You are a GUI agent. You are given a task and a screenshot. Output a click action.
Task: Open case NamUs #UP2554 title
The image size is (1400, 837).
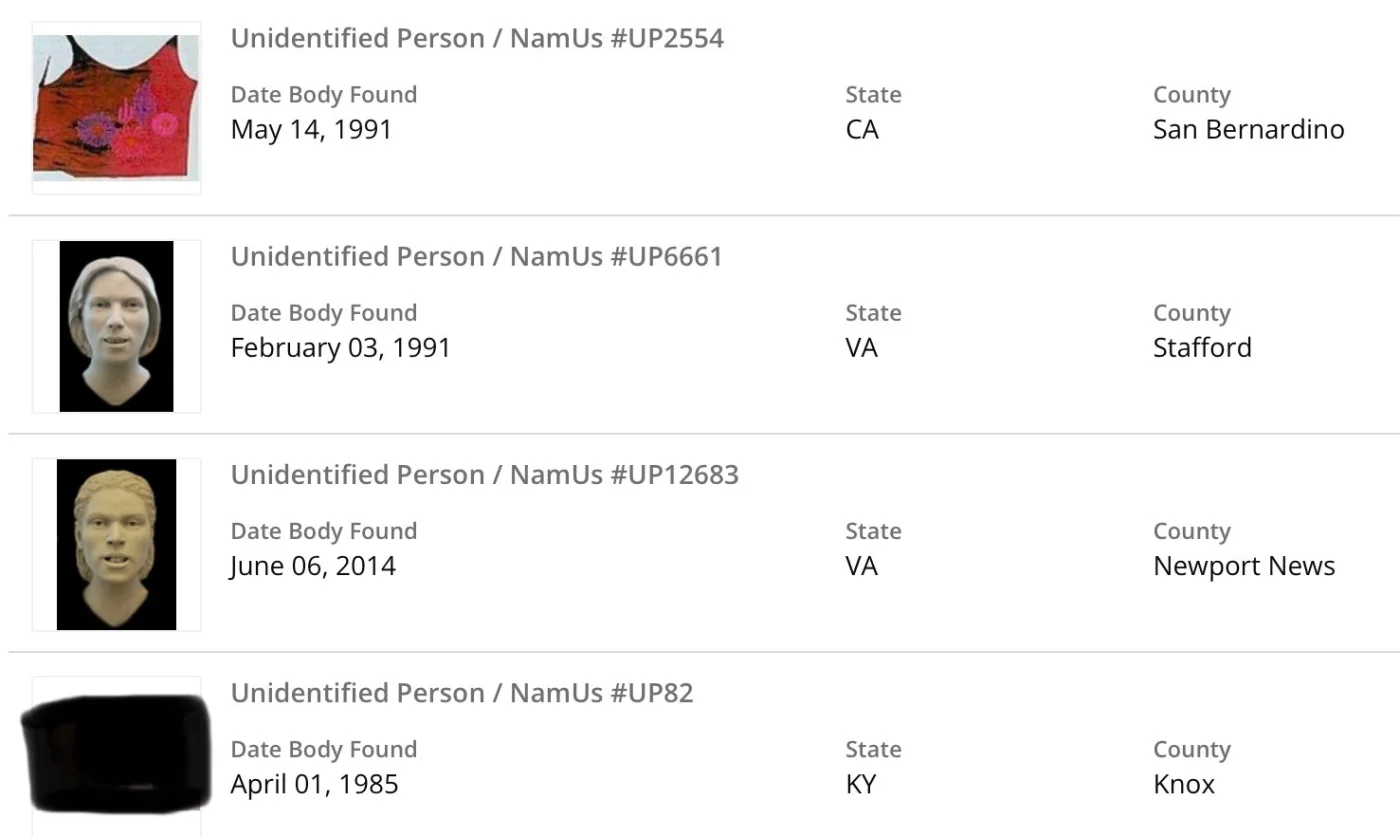click(x=477, y=38)
